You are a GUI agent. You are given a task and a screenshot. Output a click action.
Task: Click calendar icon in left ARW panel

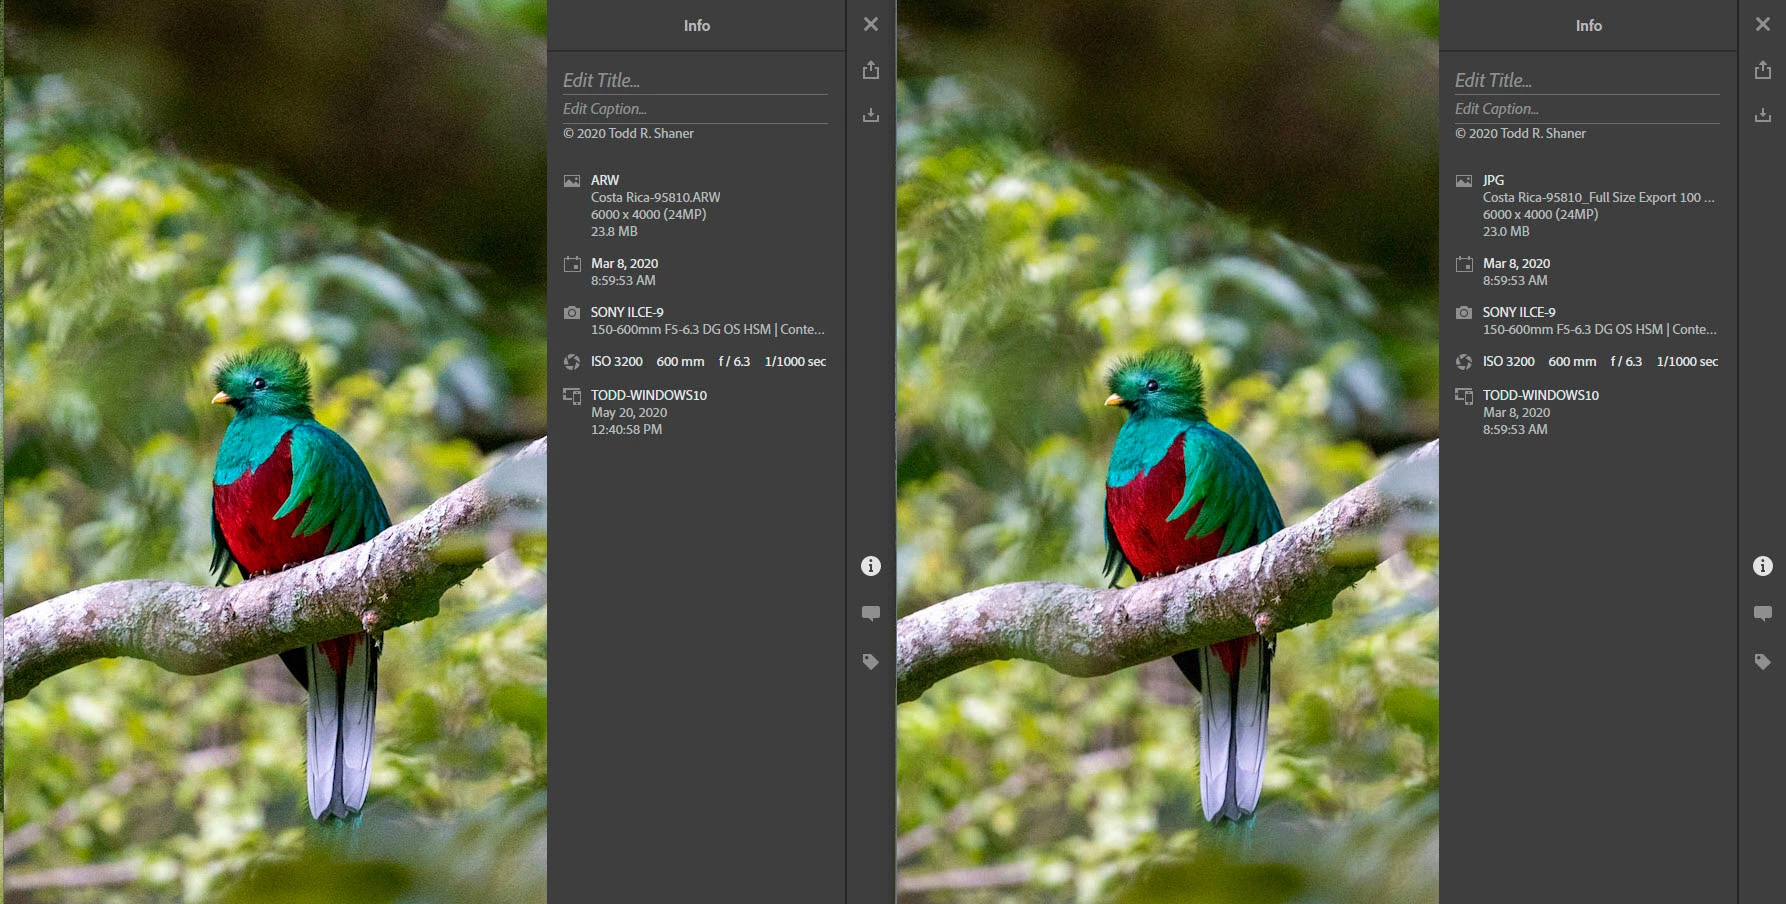pos(572,264)
